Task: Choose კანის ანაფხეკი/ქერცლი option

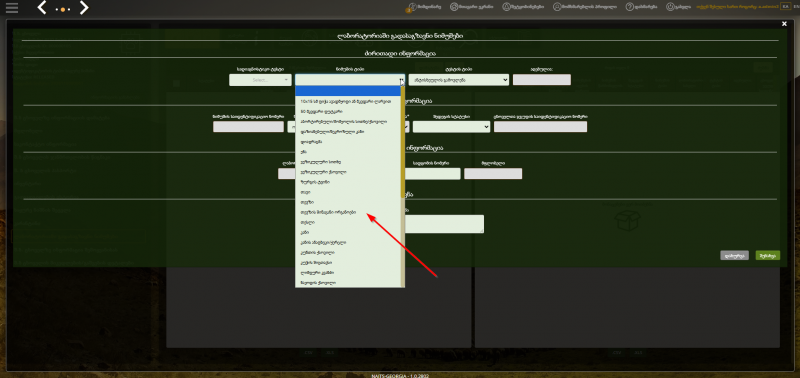Action: (x=348, y=242)
